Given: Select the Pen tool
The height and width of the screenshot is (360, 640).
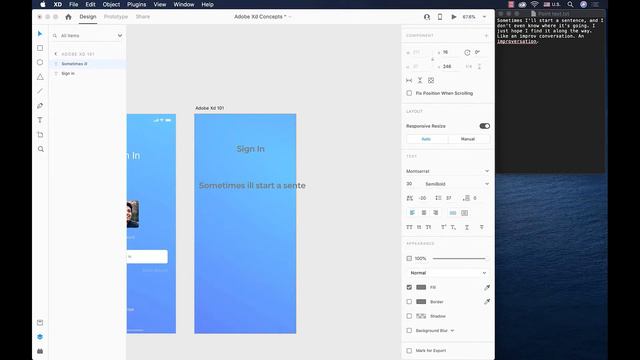Looking at the screenshot, I should click(40, 106).
